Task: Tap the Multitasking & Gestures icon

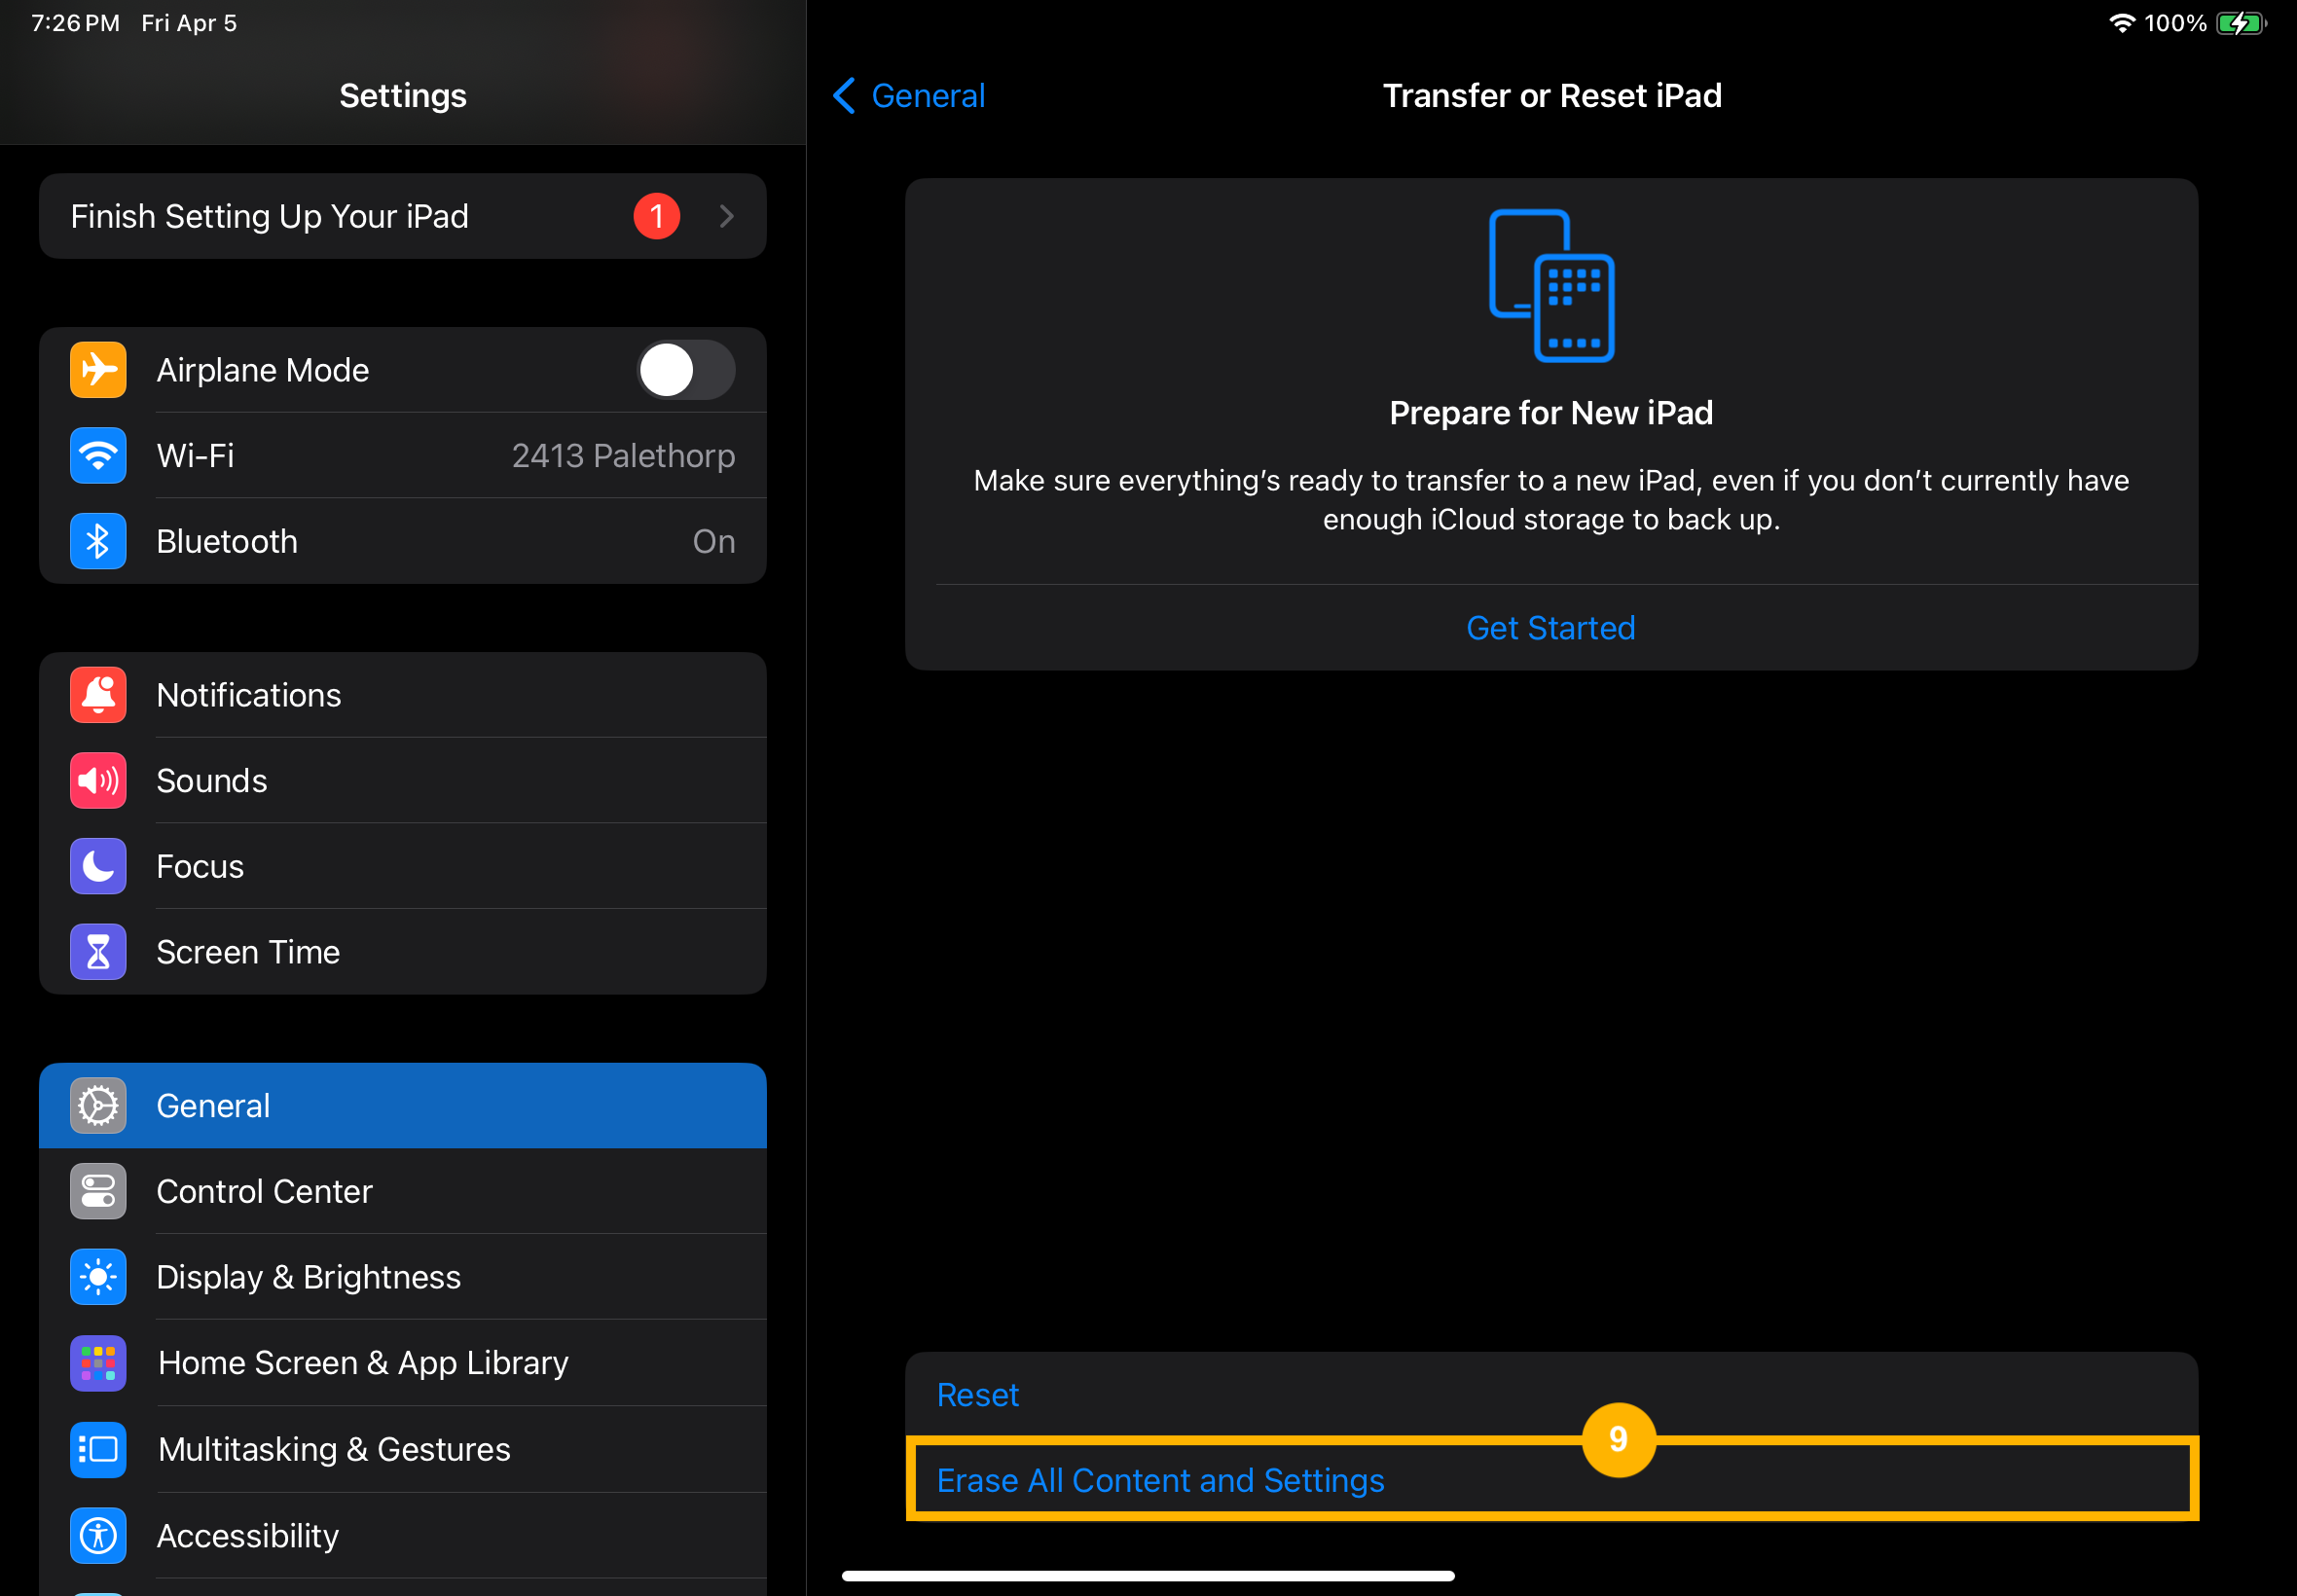Action: (x=98, y=1449)
